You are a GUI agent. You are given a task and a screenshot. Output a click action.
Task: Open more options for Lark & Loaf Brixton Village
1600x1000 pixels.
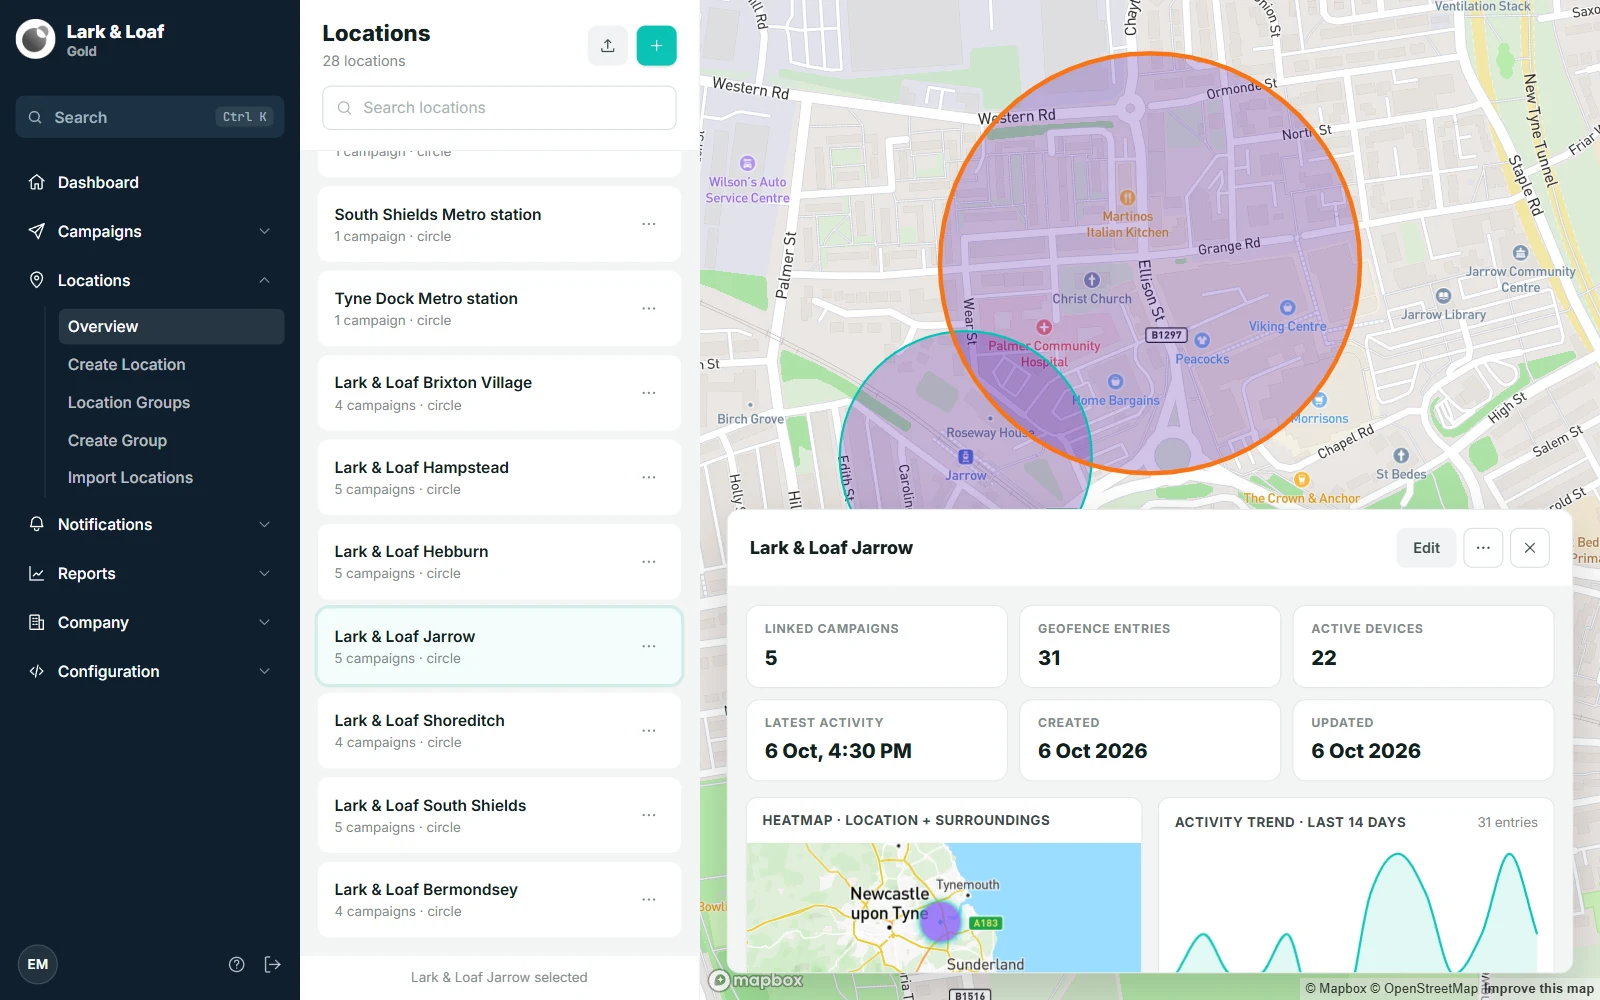[649, 393]
